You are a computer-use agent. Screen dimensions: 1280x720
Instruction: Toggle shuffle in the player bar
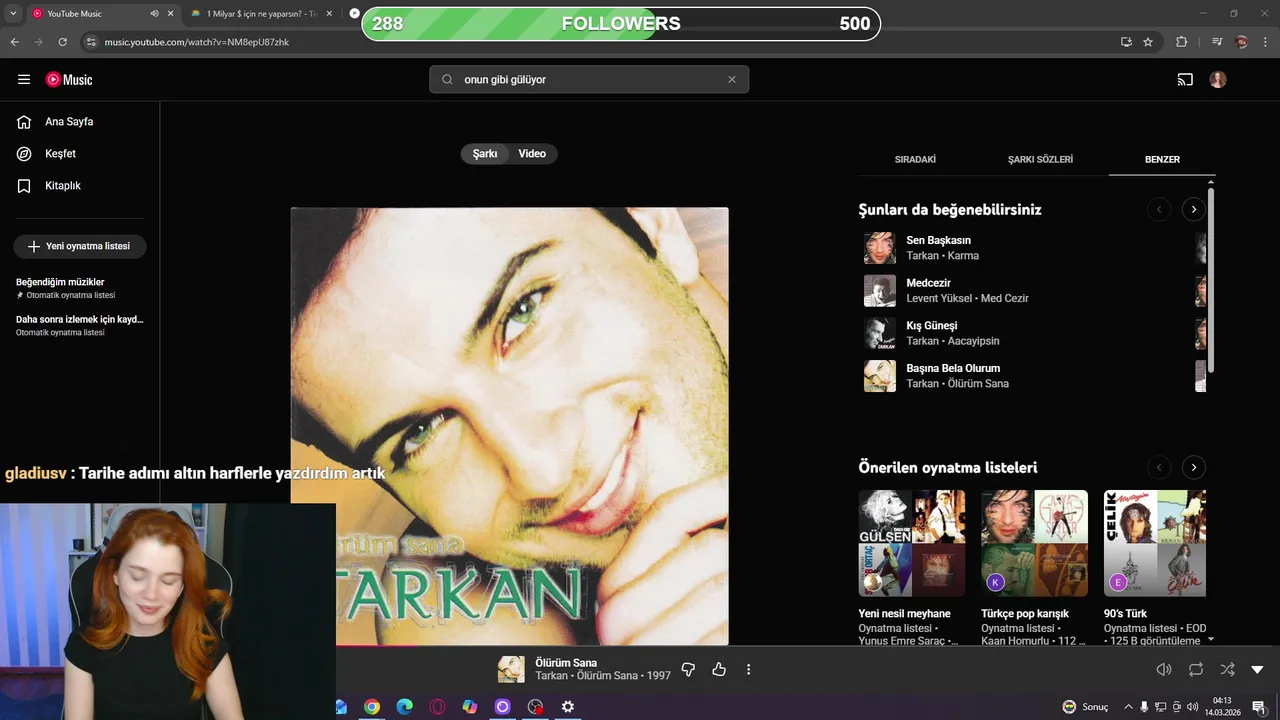(1227, 670)
